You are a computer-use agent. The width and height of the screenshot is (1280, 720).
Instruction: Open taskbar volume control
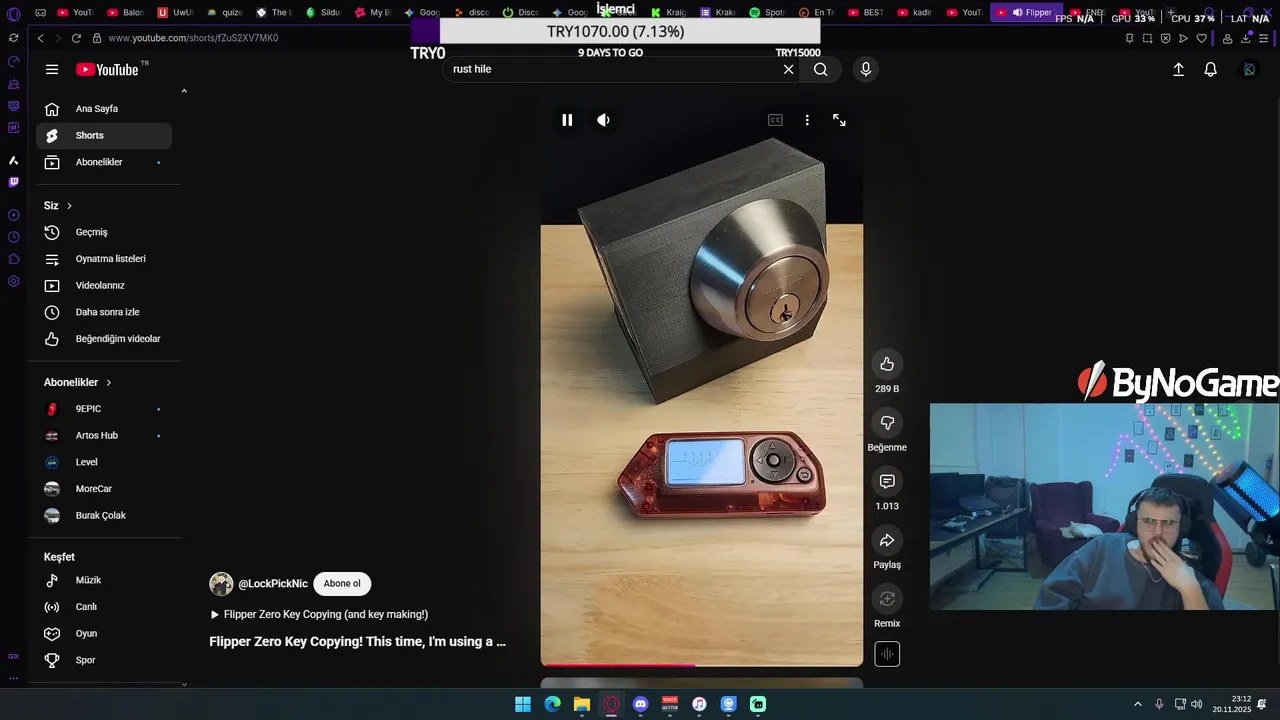1197,704
